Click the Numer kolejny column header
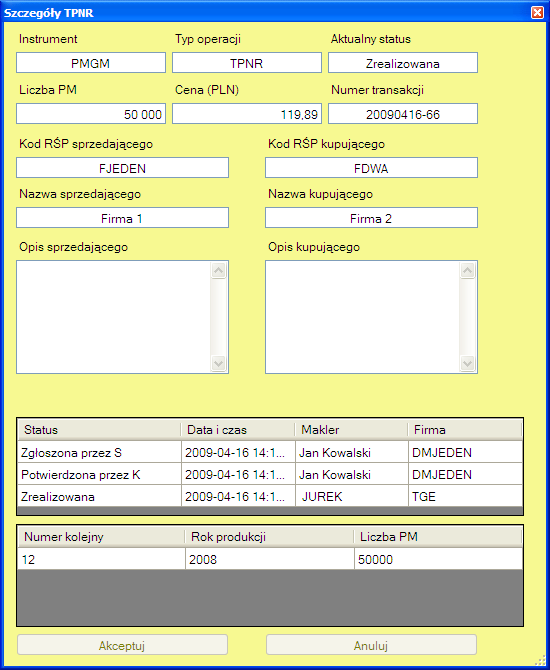The image size is (550, 670). tap(101, 537)
